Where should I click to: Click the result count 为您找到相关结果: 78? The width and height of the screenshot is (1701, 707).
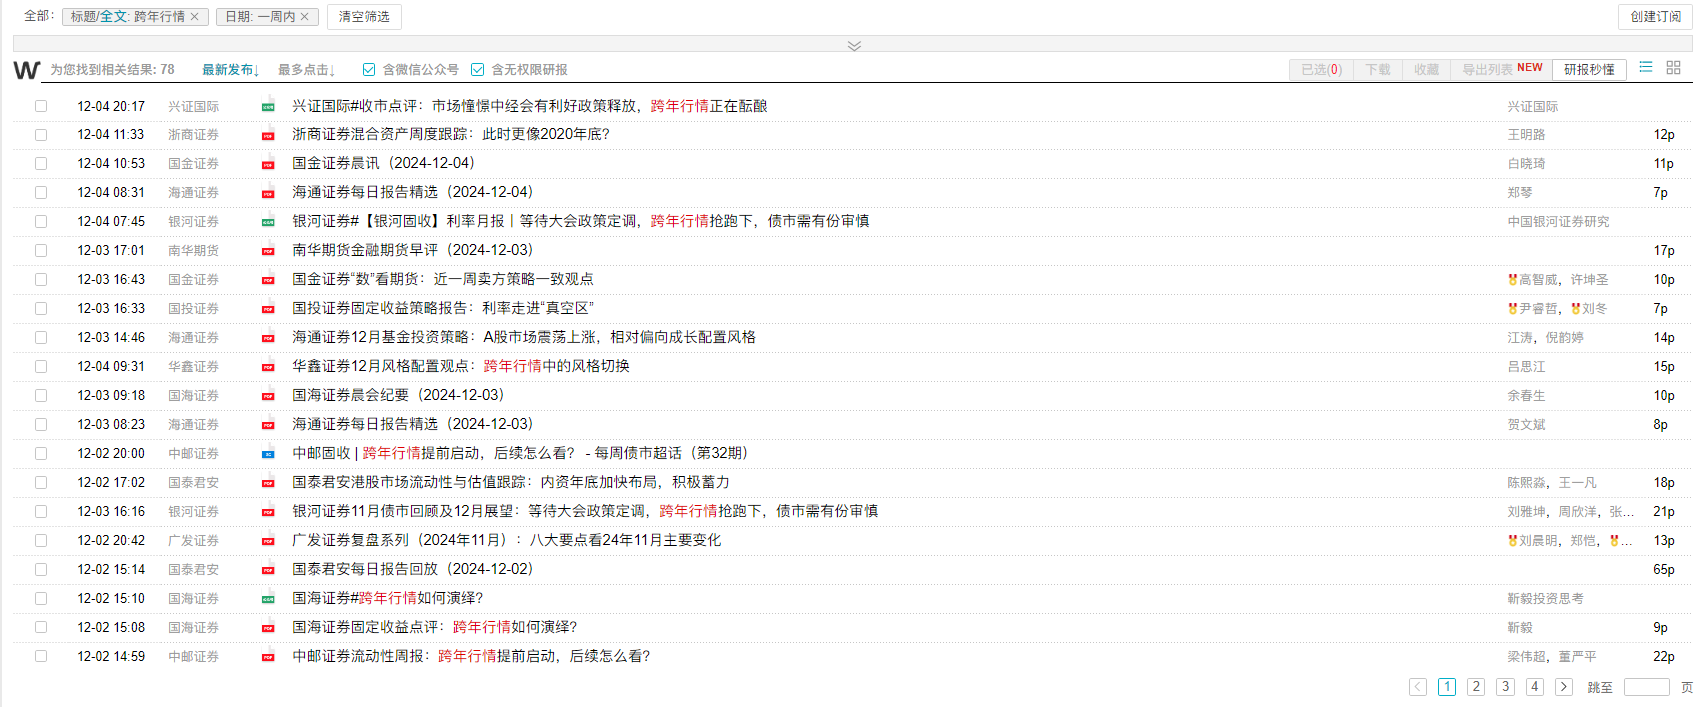(112, 70)
